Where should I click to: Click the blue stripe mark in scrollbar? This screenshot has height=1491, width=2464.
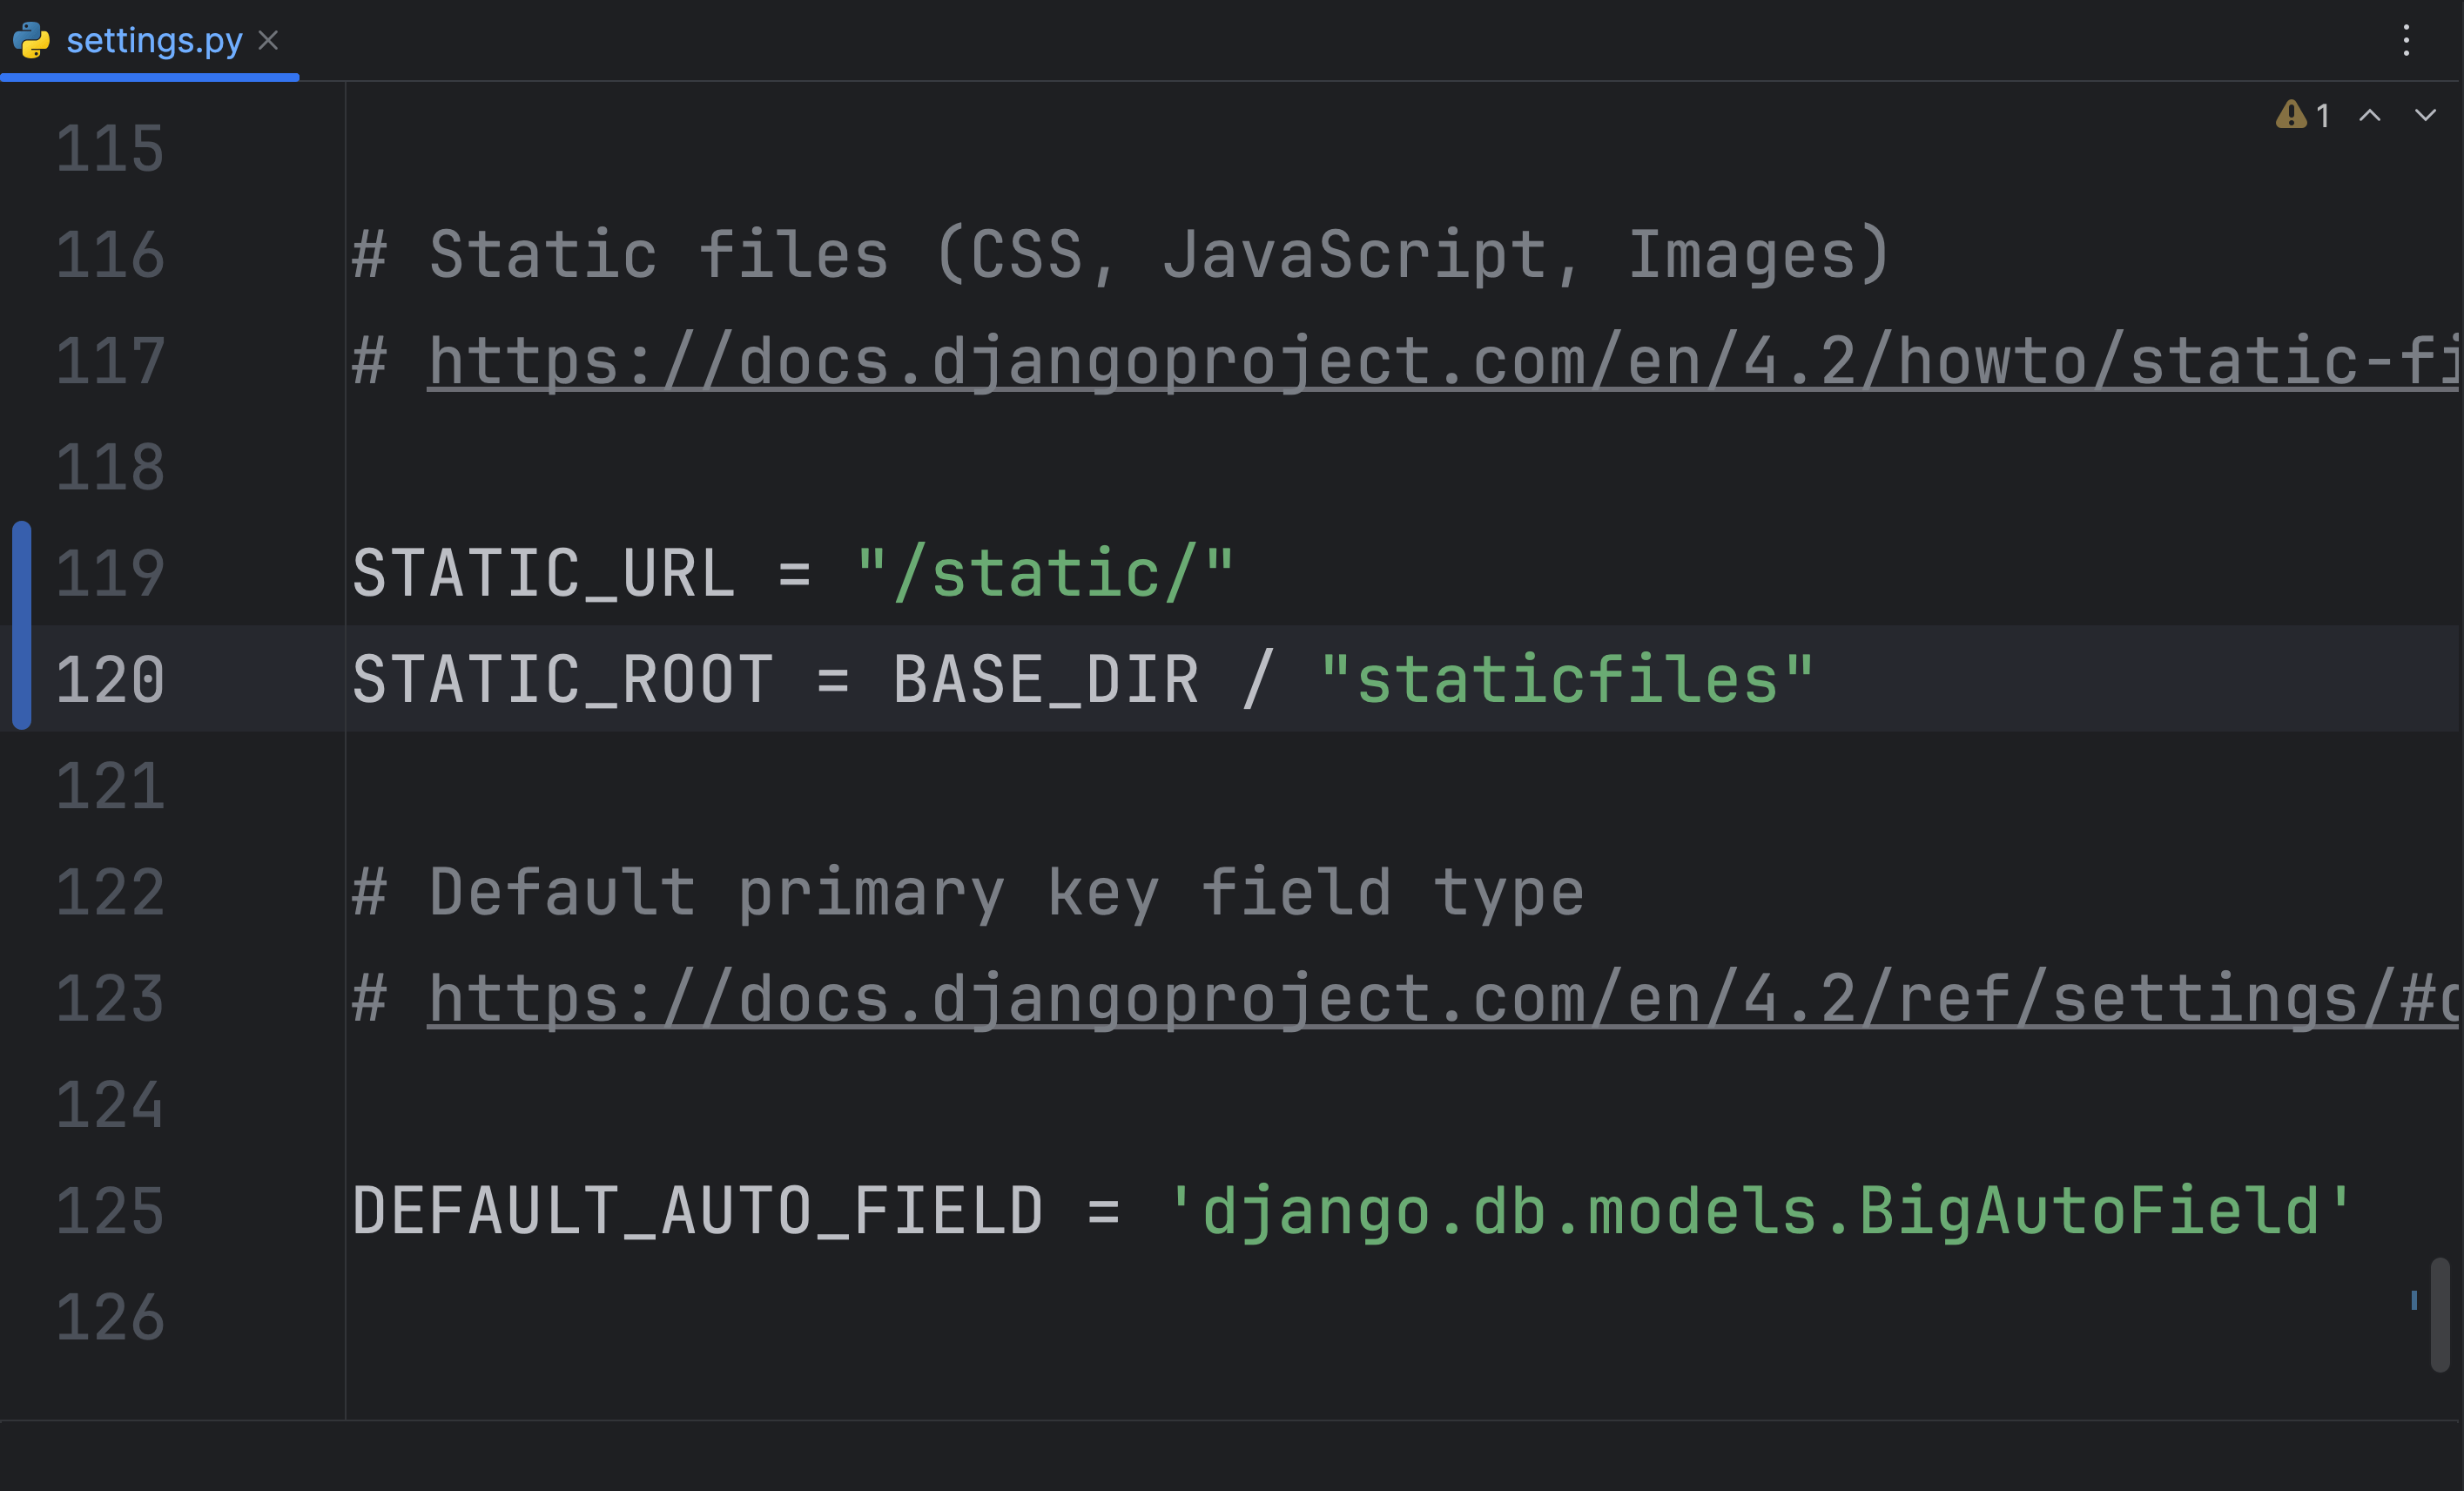pyautogui.click(x=2413, y=1300)
